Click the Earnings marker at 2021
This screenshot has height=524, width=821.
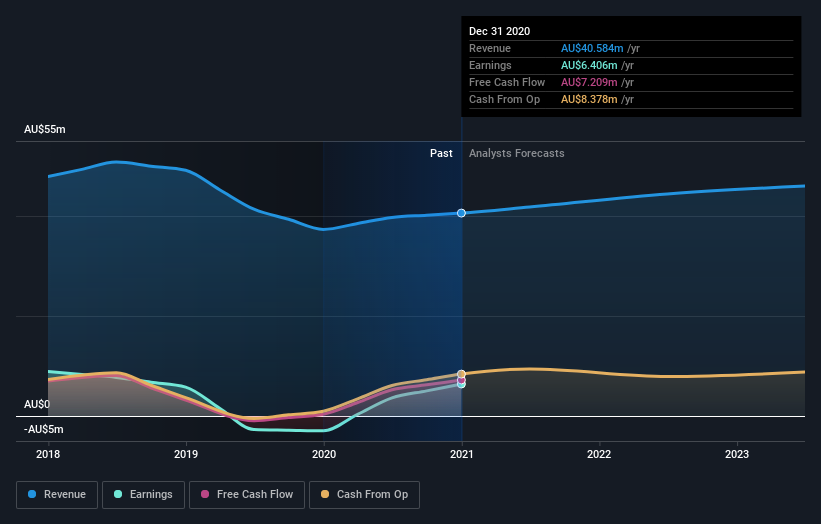click(461, 384)
